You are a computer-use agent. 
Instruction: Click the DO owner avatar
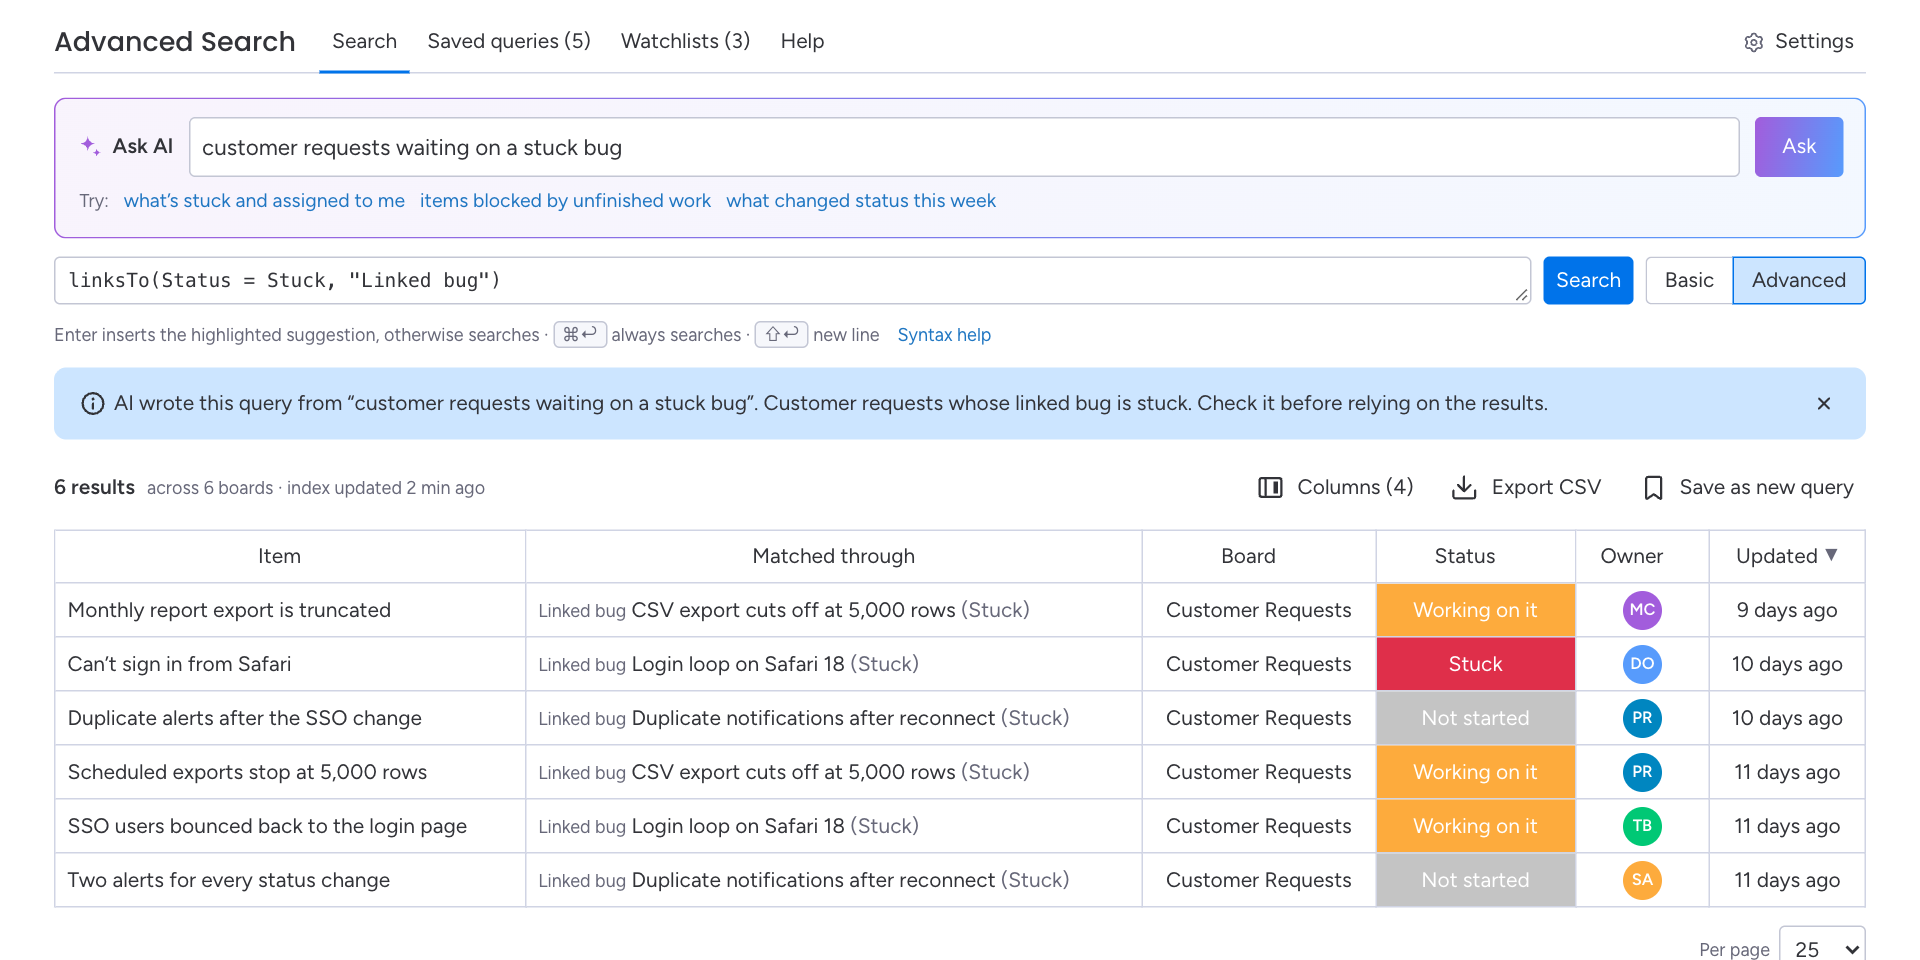(x=1642, y=664)
